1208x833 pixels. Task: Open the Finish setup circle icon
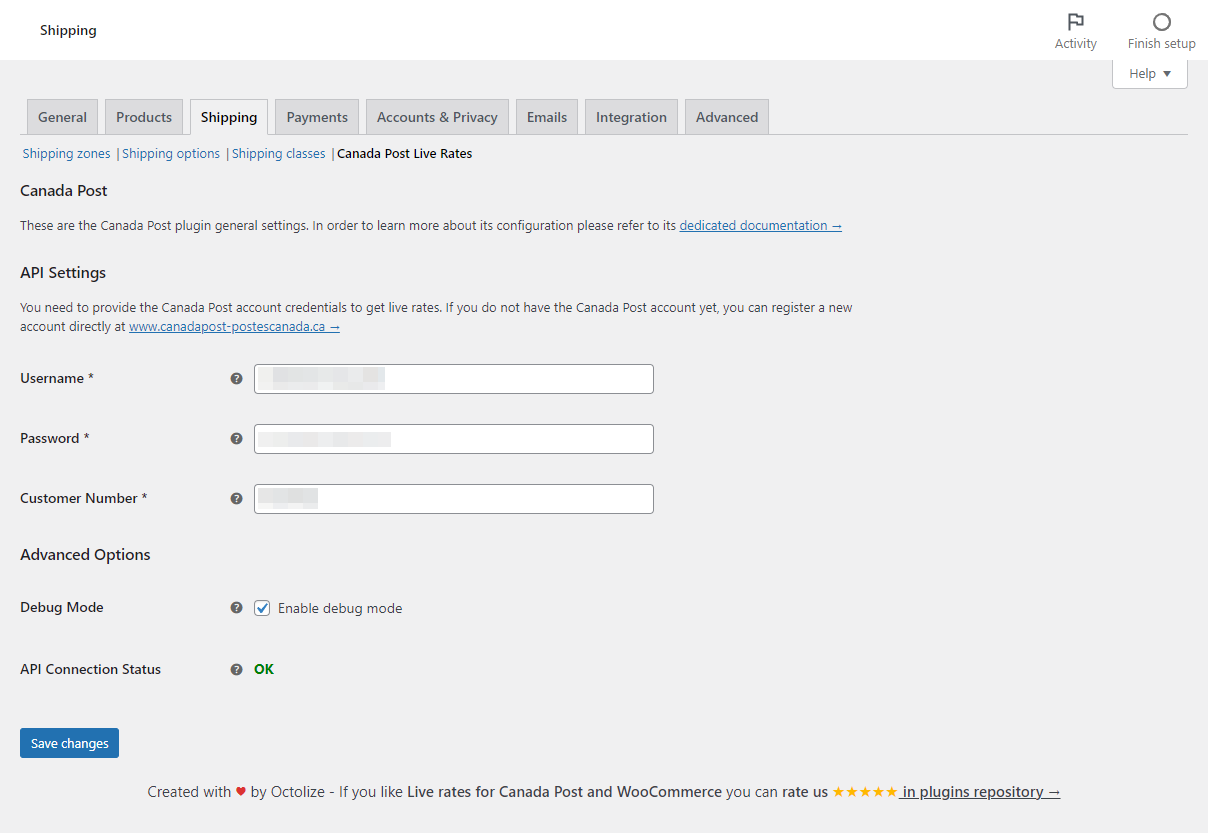(1161, 22)
